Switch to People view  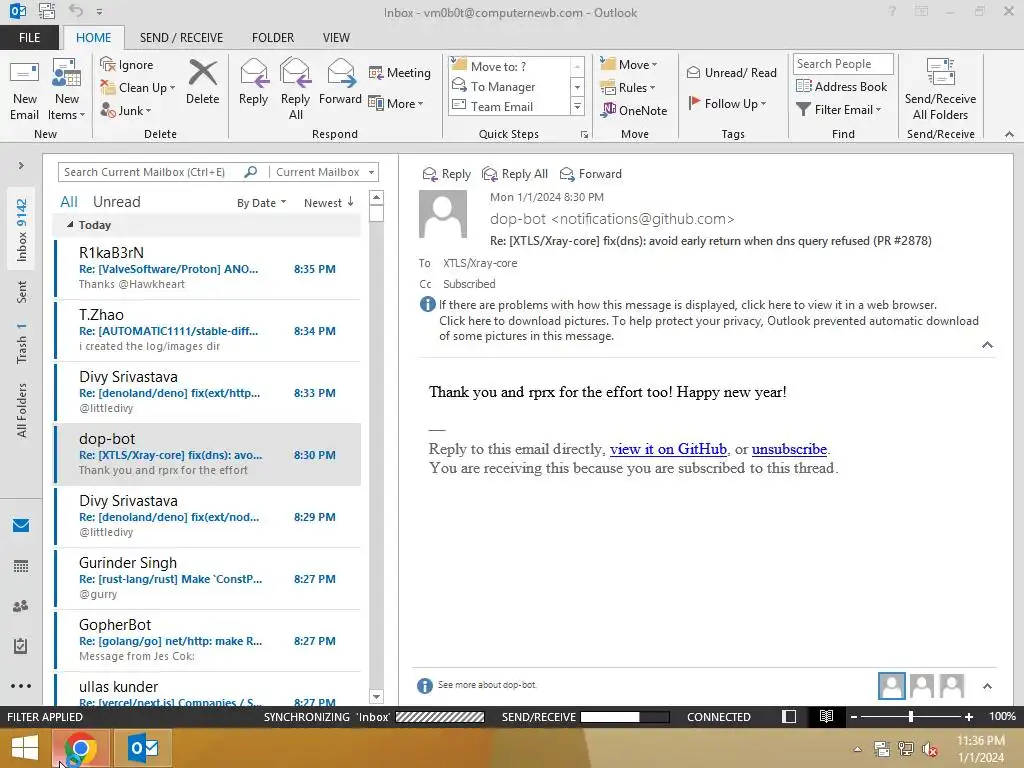point(21,606)
